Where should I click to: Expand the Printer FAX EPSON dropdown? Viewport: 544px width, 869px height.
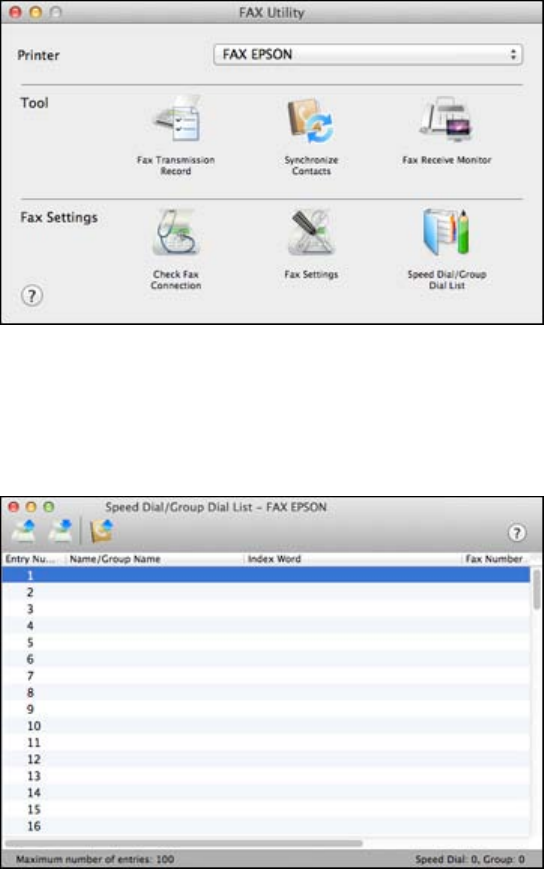[368, 54]
